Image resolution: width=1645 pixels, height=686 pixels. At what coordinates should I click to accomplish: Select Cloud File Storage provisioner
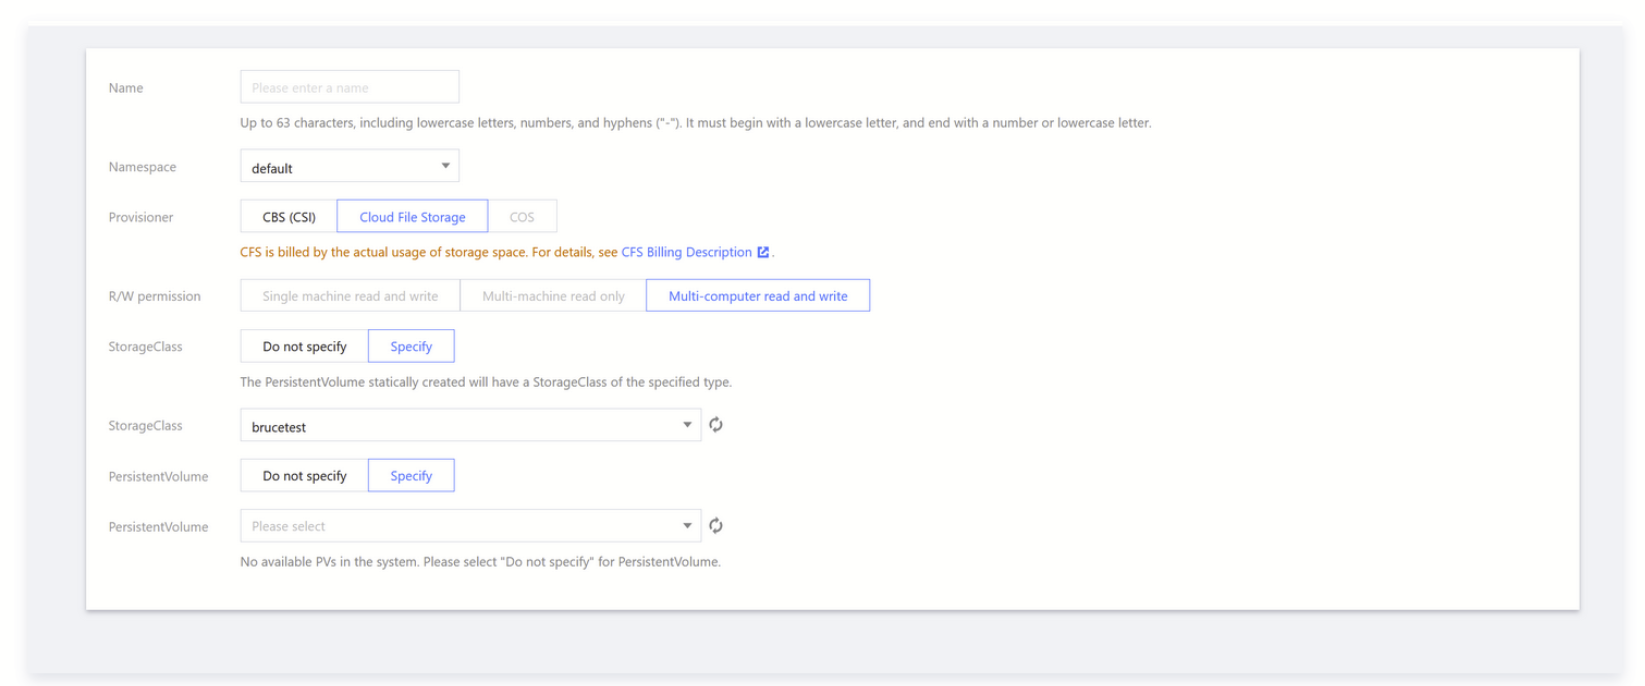tap(412, 217)
